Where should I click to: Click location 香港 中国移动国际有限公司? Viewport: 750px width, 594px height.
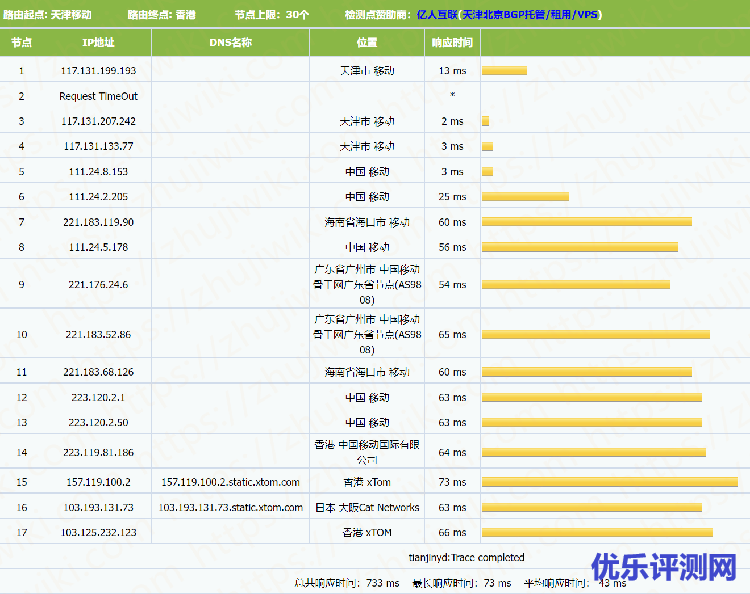coord(367,452)
